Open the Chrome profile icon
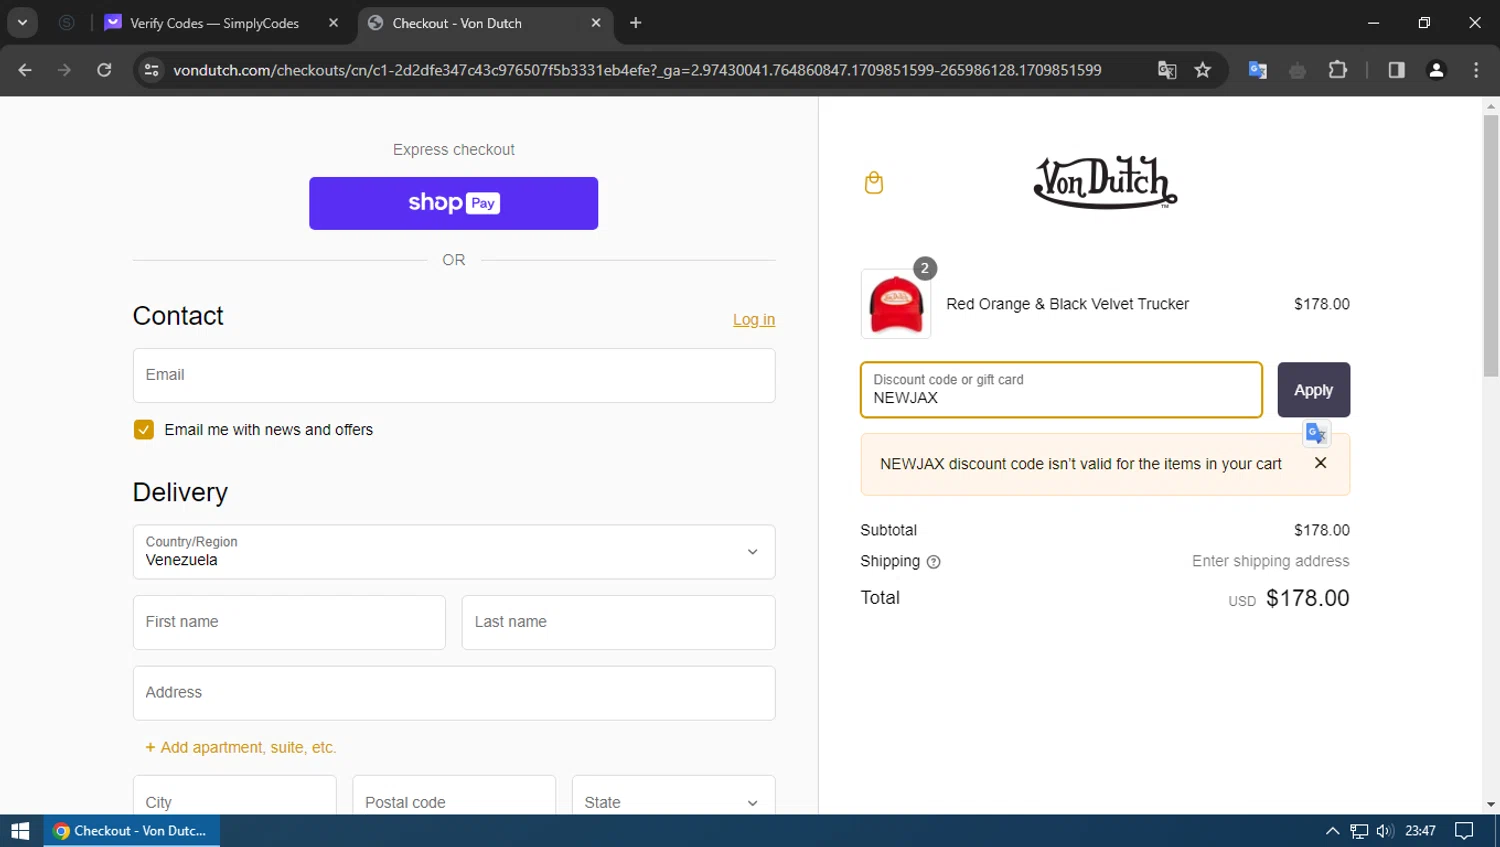The width and height of the screenshot is (1500, 847). click(x=1437, y=70)
